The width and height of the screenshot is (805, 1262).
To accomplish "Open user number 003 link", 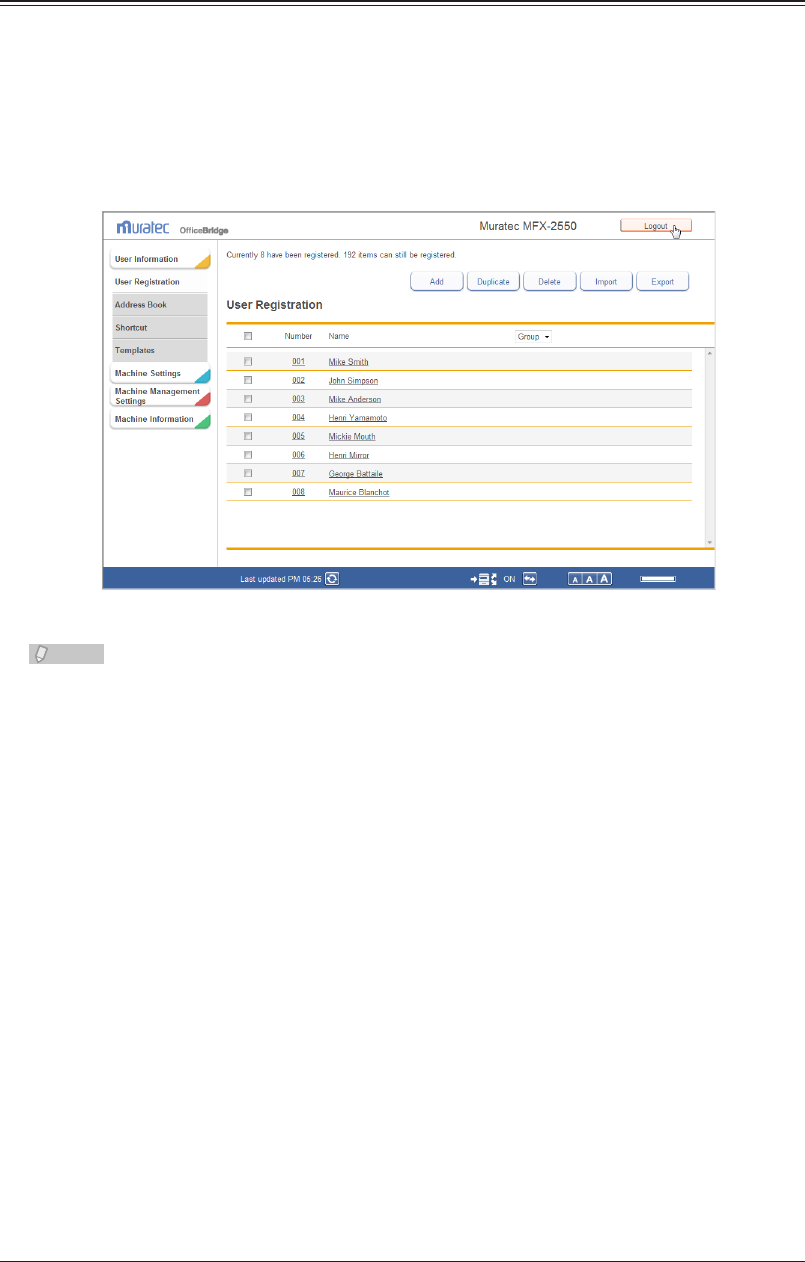I will point(298,398).
